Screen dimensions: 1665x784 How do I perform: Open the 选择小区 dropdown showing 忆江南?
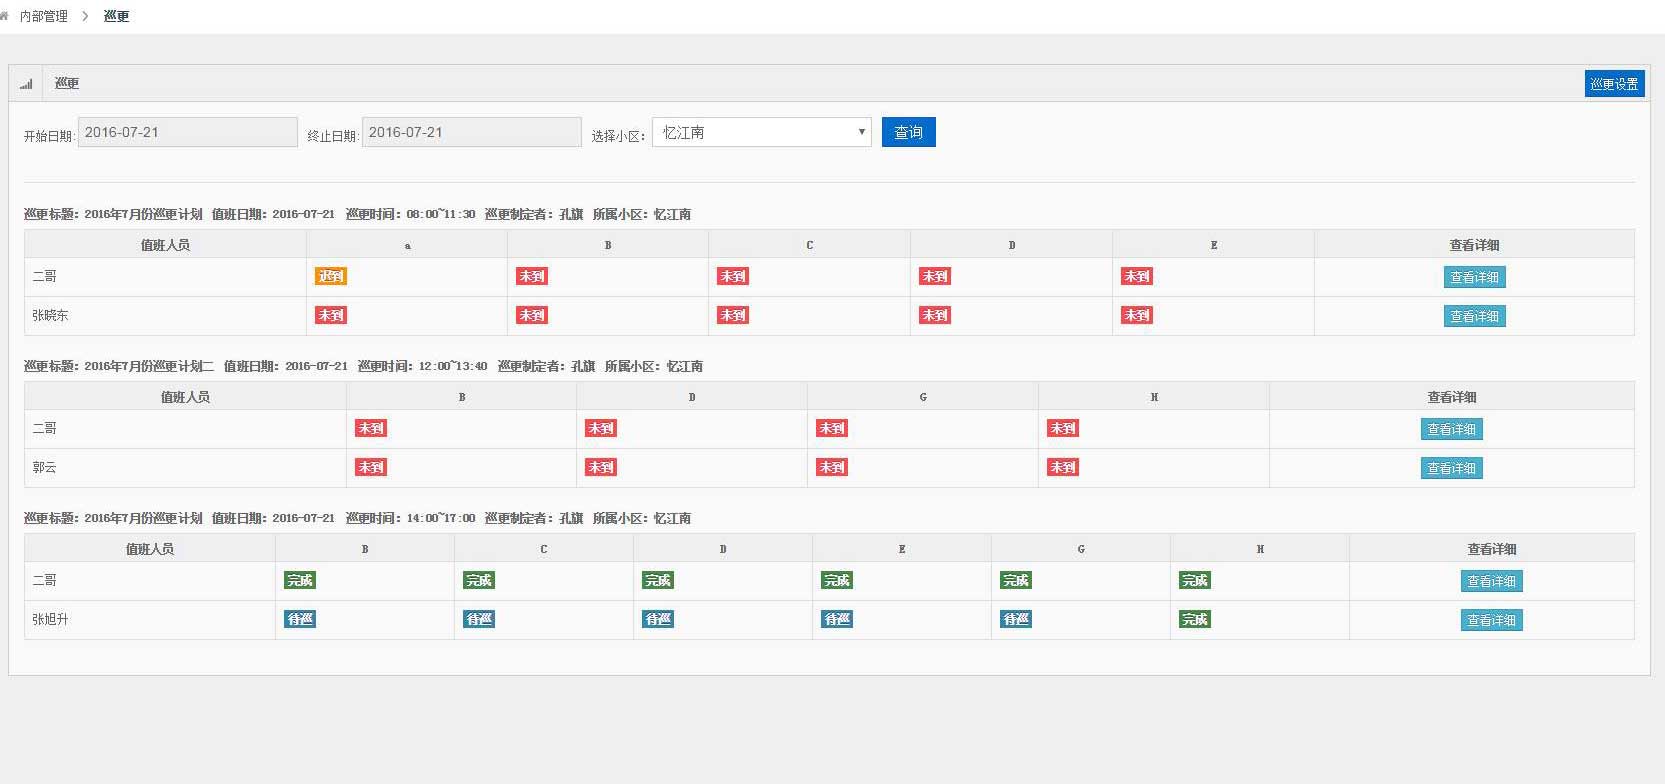click(762, 132)
